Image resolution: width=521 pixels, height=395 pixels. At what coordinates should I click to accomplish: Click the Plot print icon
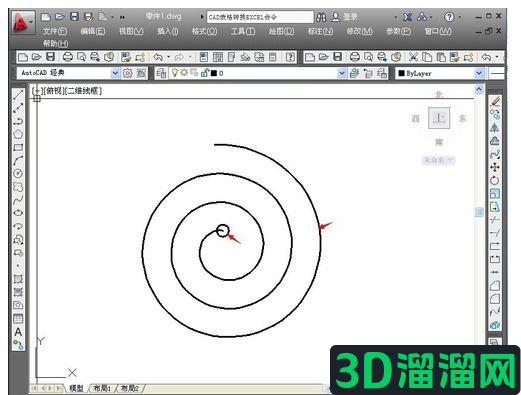pyautogui.click(x=68, y=57)
